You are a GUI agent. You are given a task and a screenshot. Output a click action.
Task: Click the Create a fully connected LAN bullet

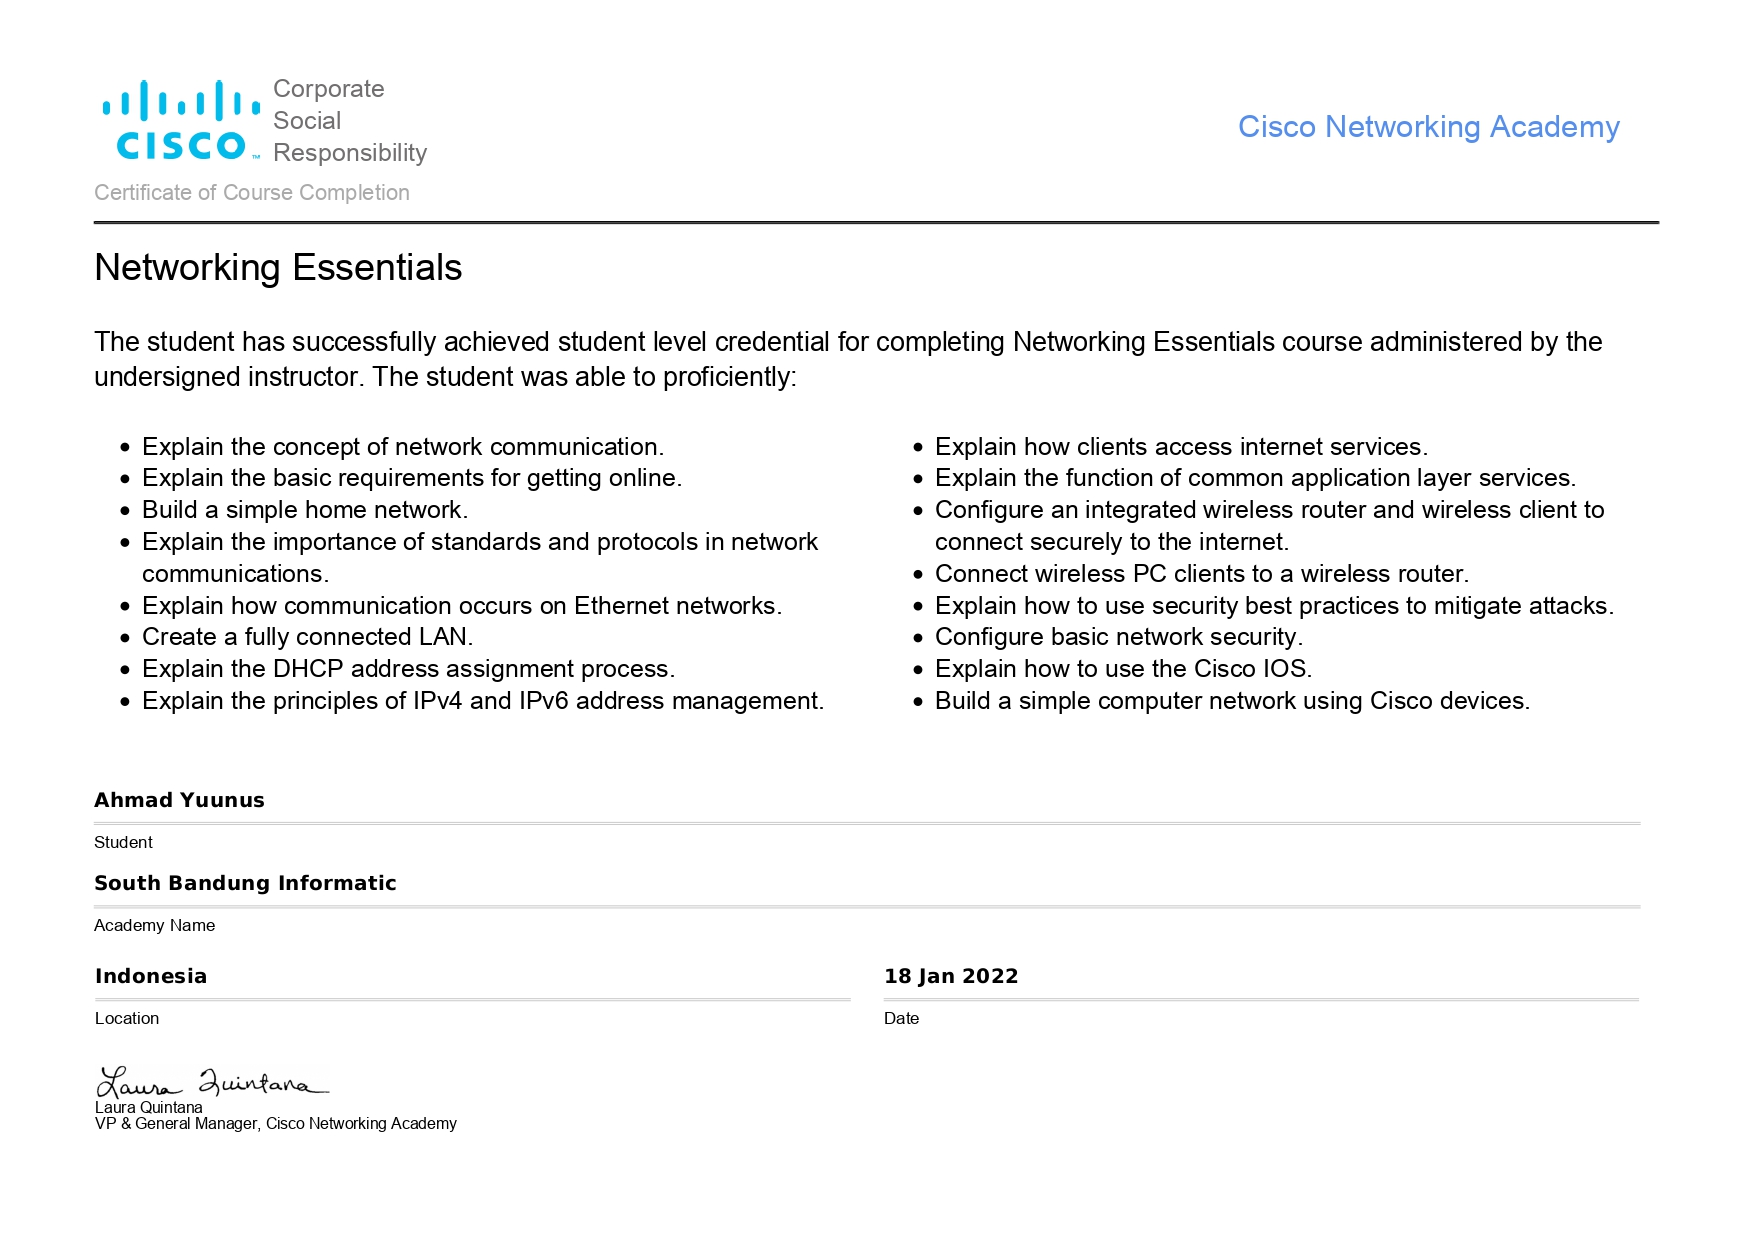coord(308,637)
